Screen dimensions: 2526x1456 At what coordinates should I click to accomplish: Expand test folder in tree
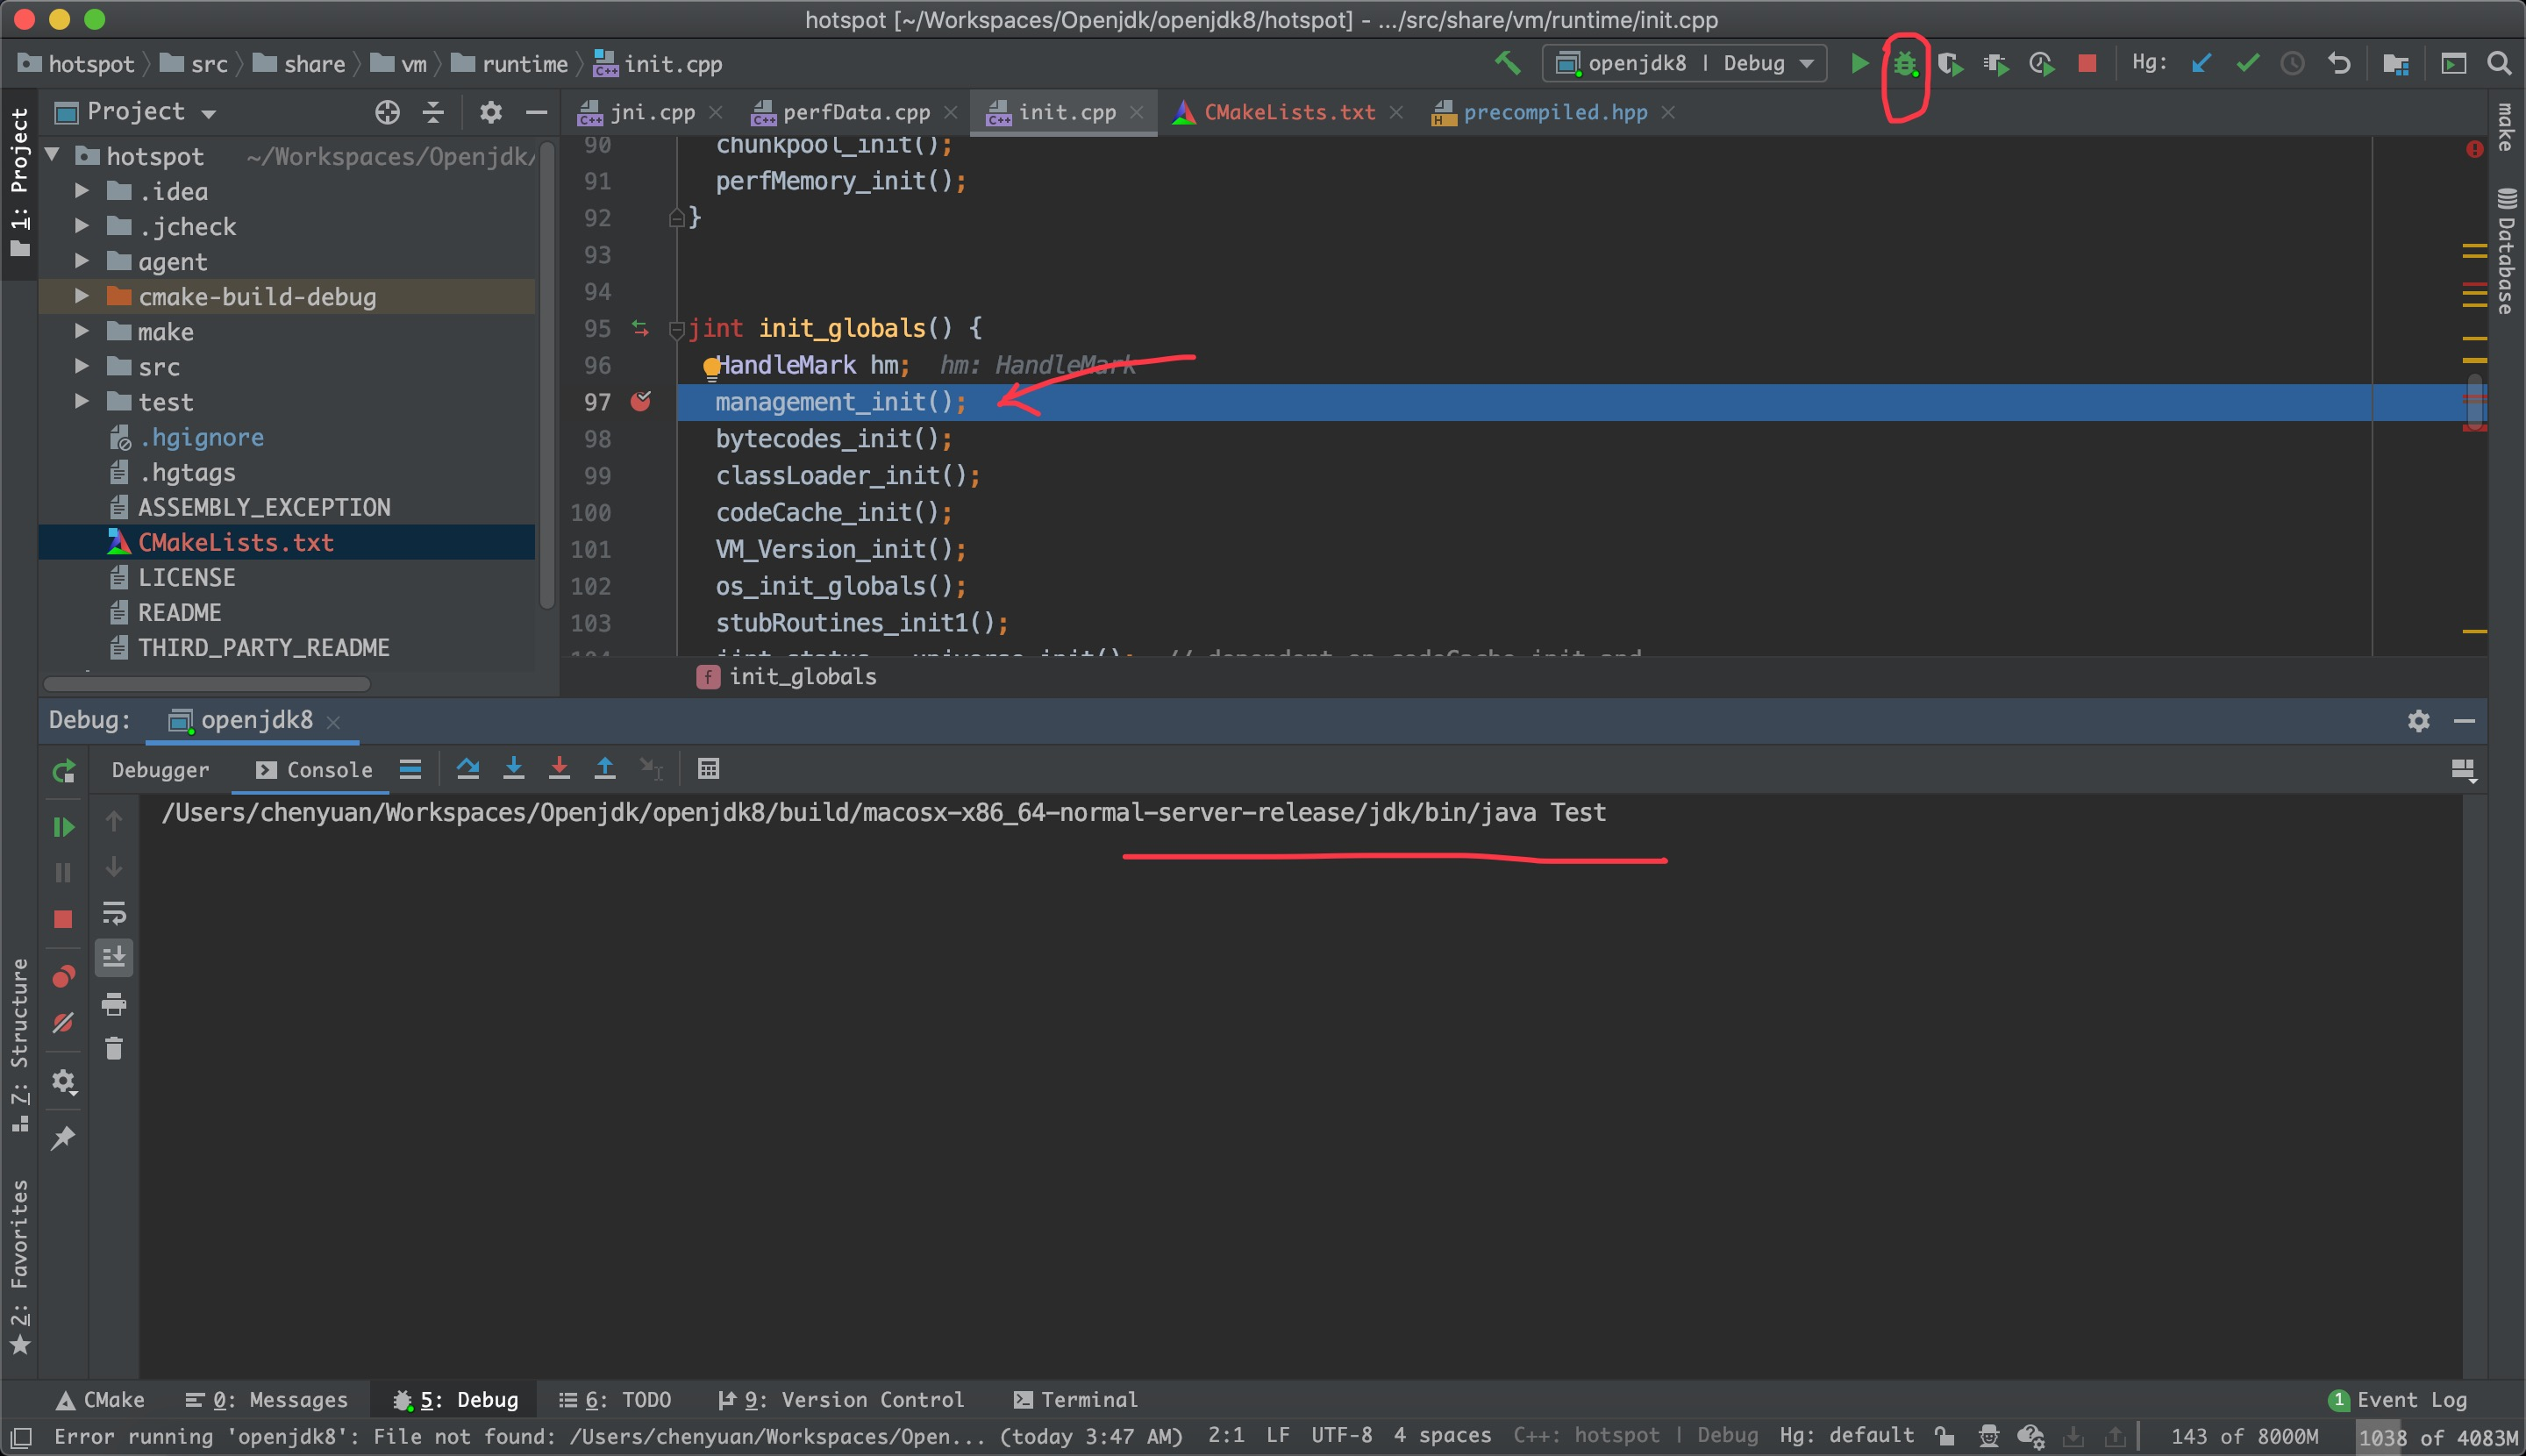tap(83, 401)
